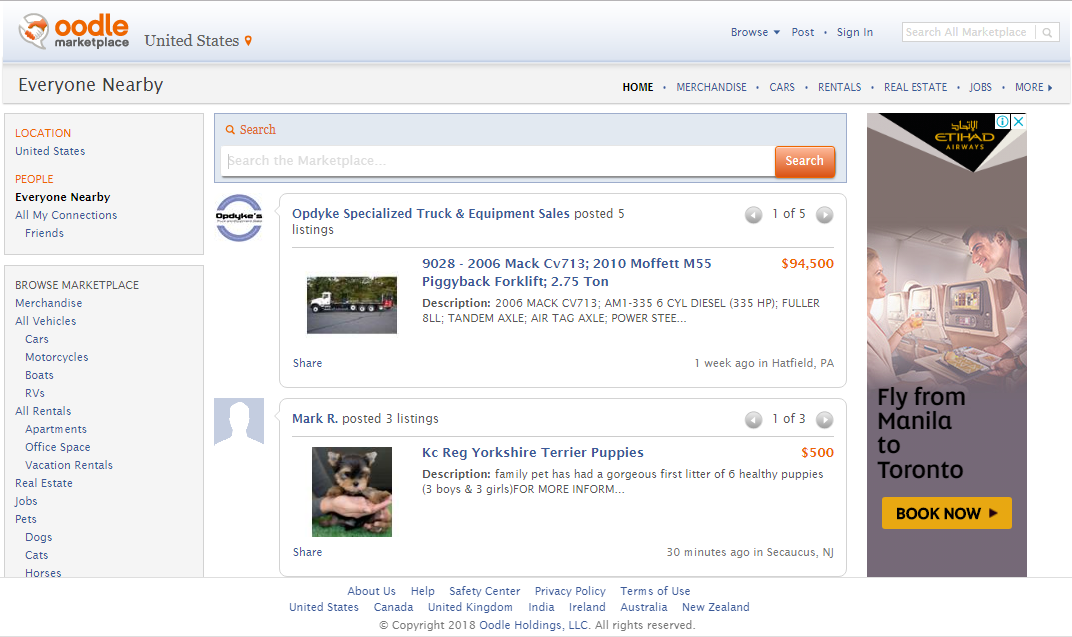The height and width of the screenshot is (637, 1072).
Task: Click the ad info icon on Etihad banner
Action: point(1002,122)
